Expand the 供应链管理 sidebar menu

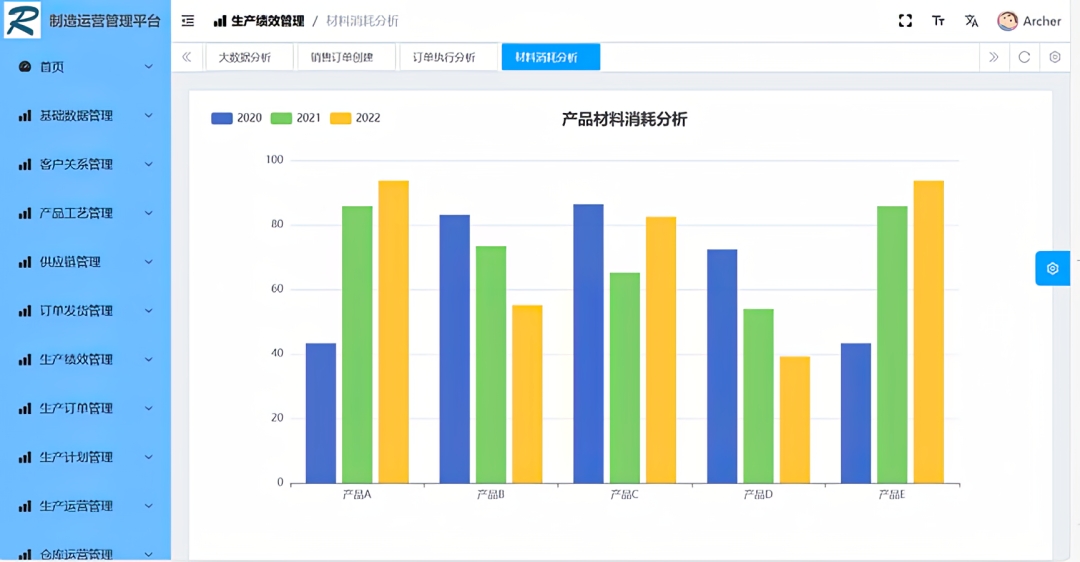click(85, 262)
